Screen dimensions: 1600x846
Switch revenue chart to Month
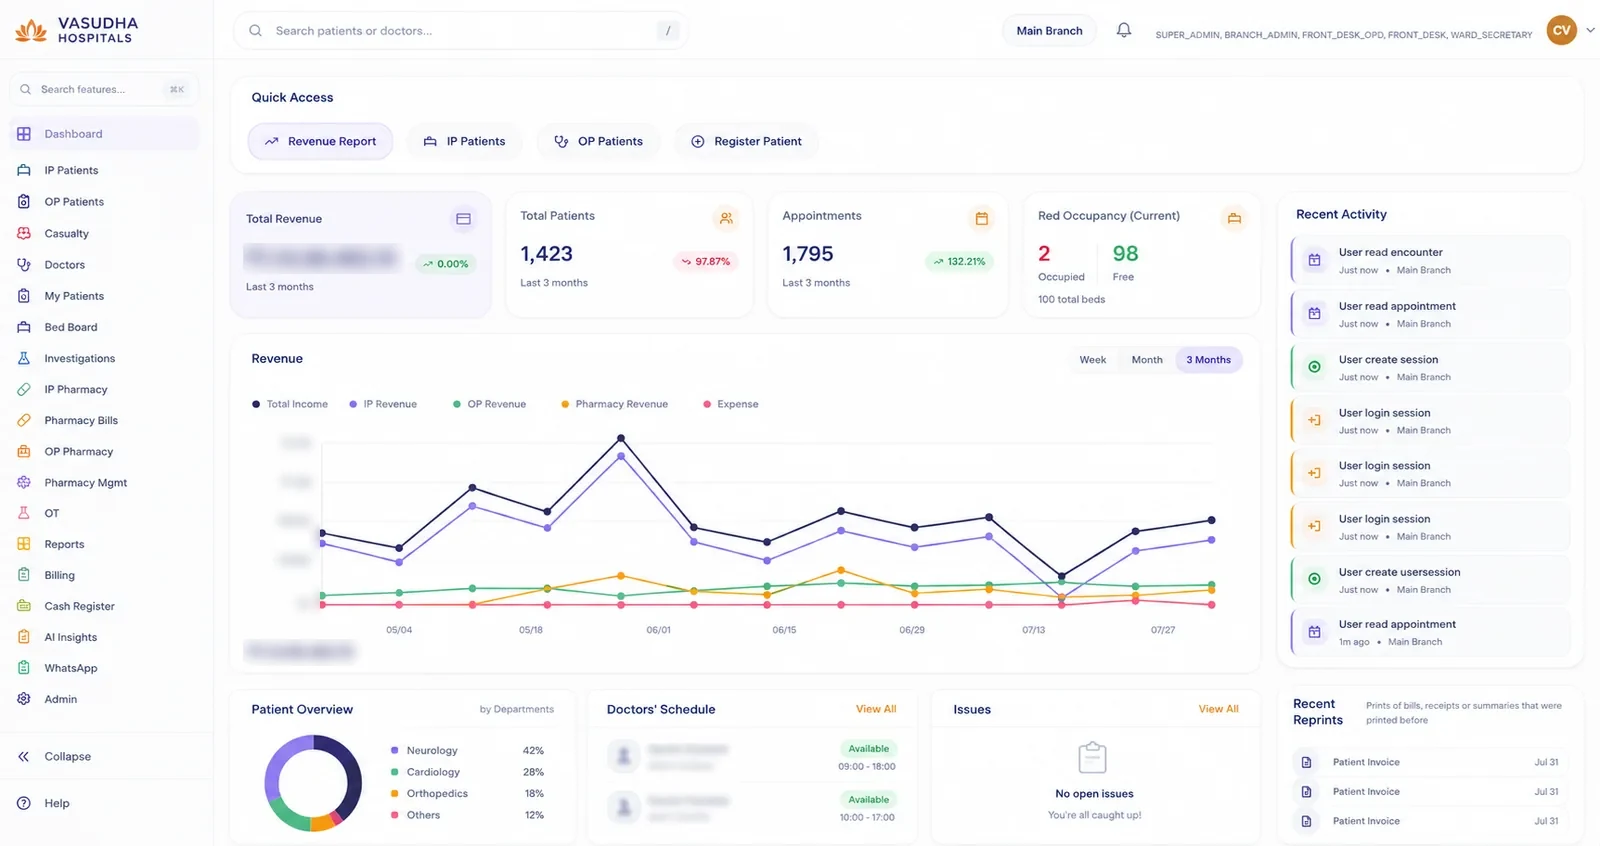tap(1147, 360)
